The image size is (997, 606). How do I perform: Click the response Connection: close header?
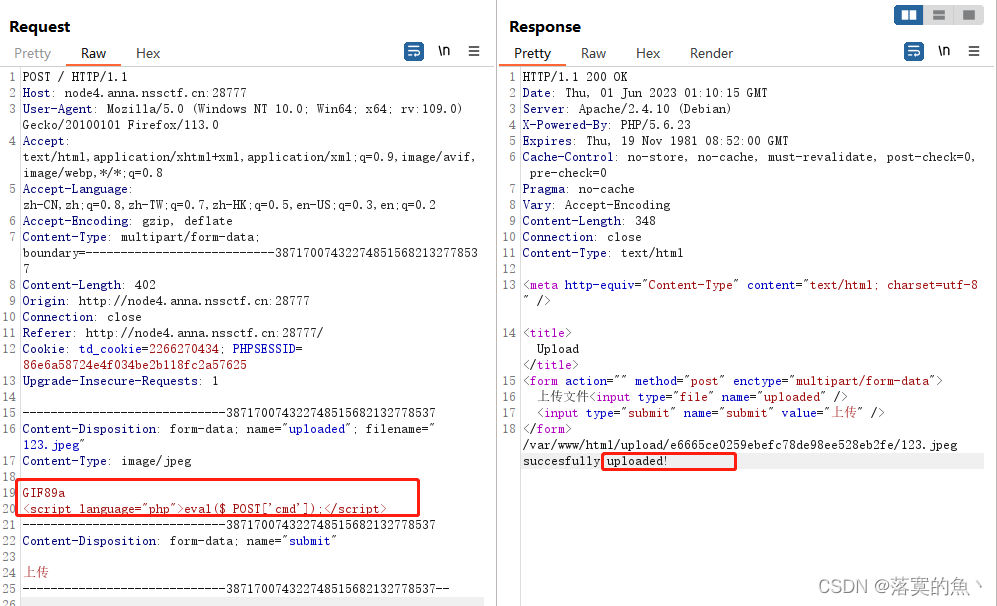click(x=582, y=237)
